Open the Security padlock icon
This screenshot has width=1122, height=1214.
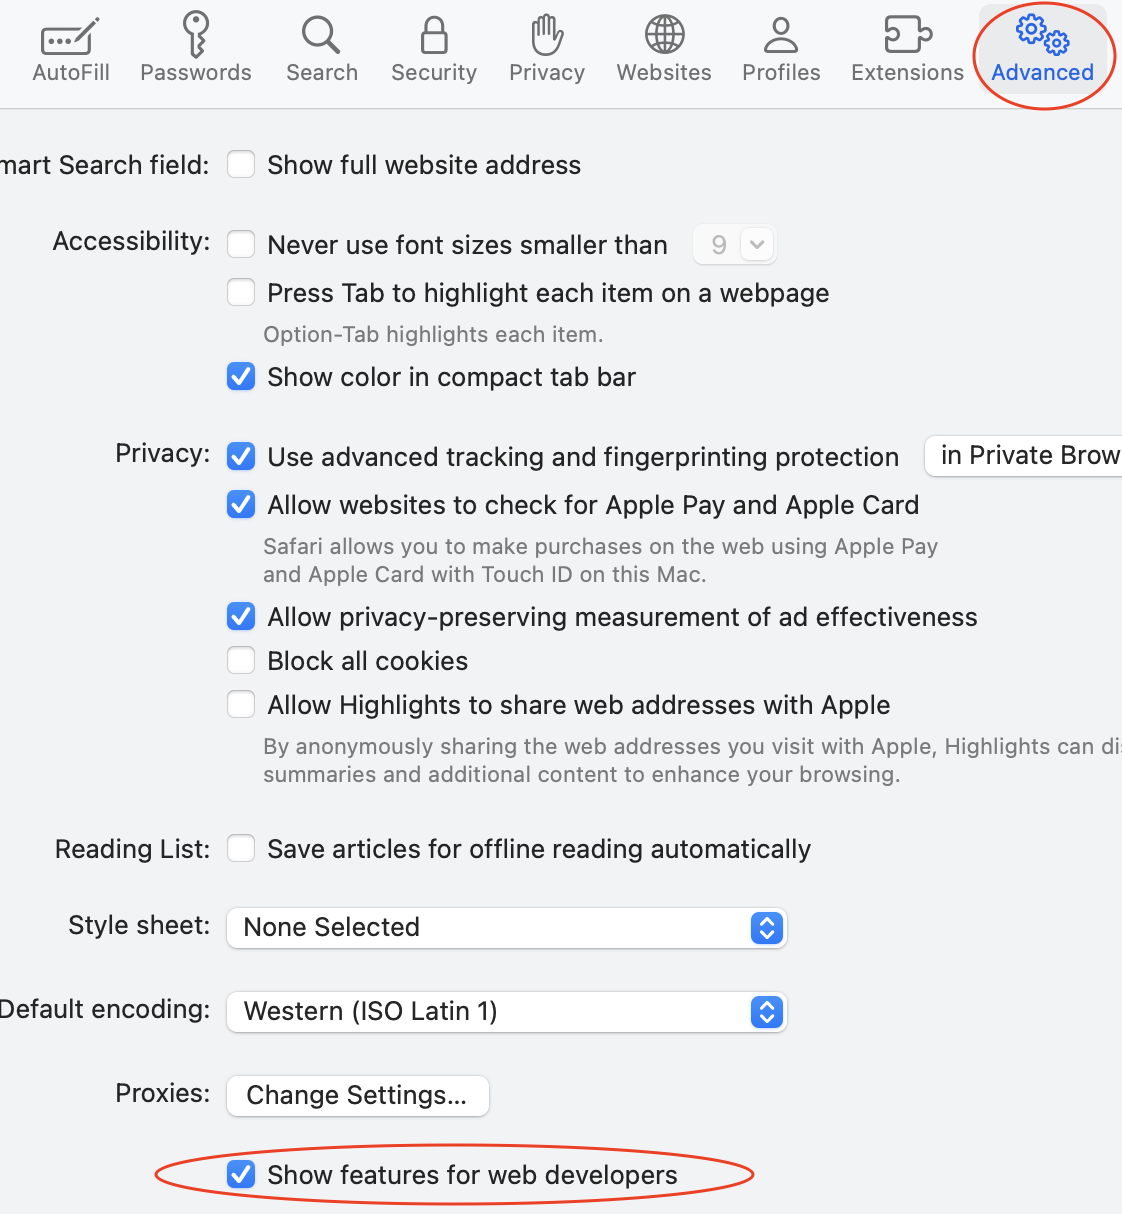click(x=434, y=35)
